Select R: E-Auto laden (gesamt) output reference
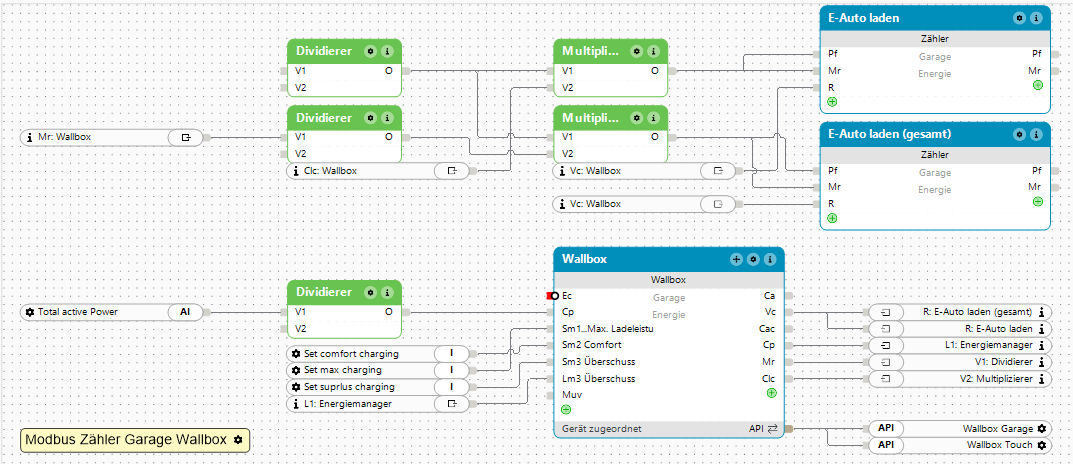 960,312
